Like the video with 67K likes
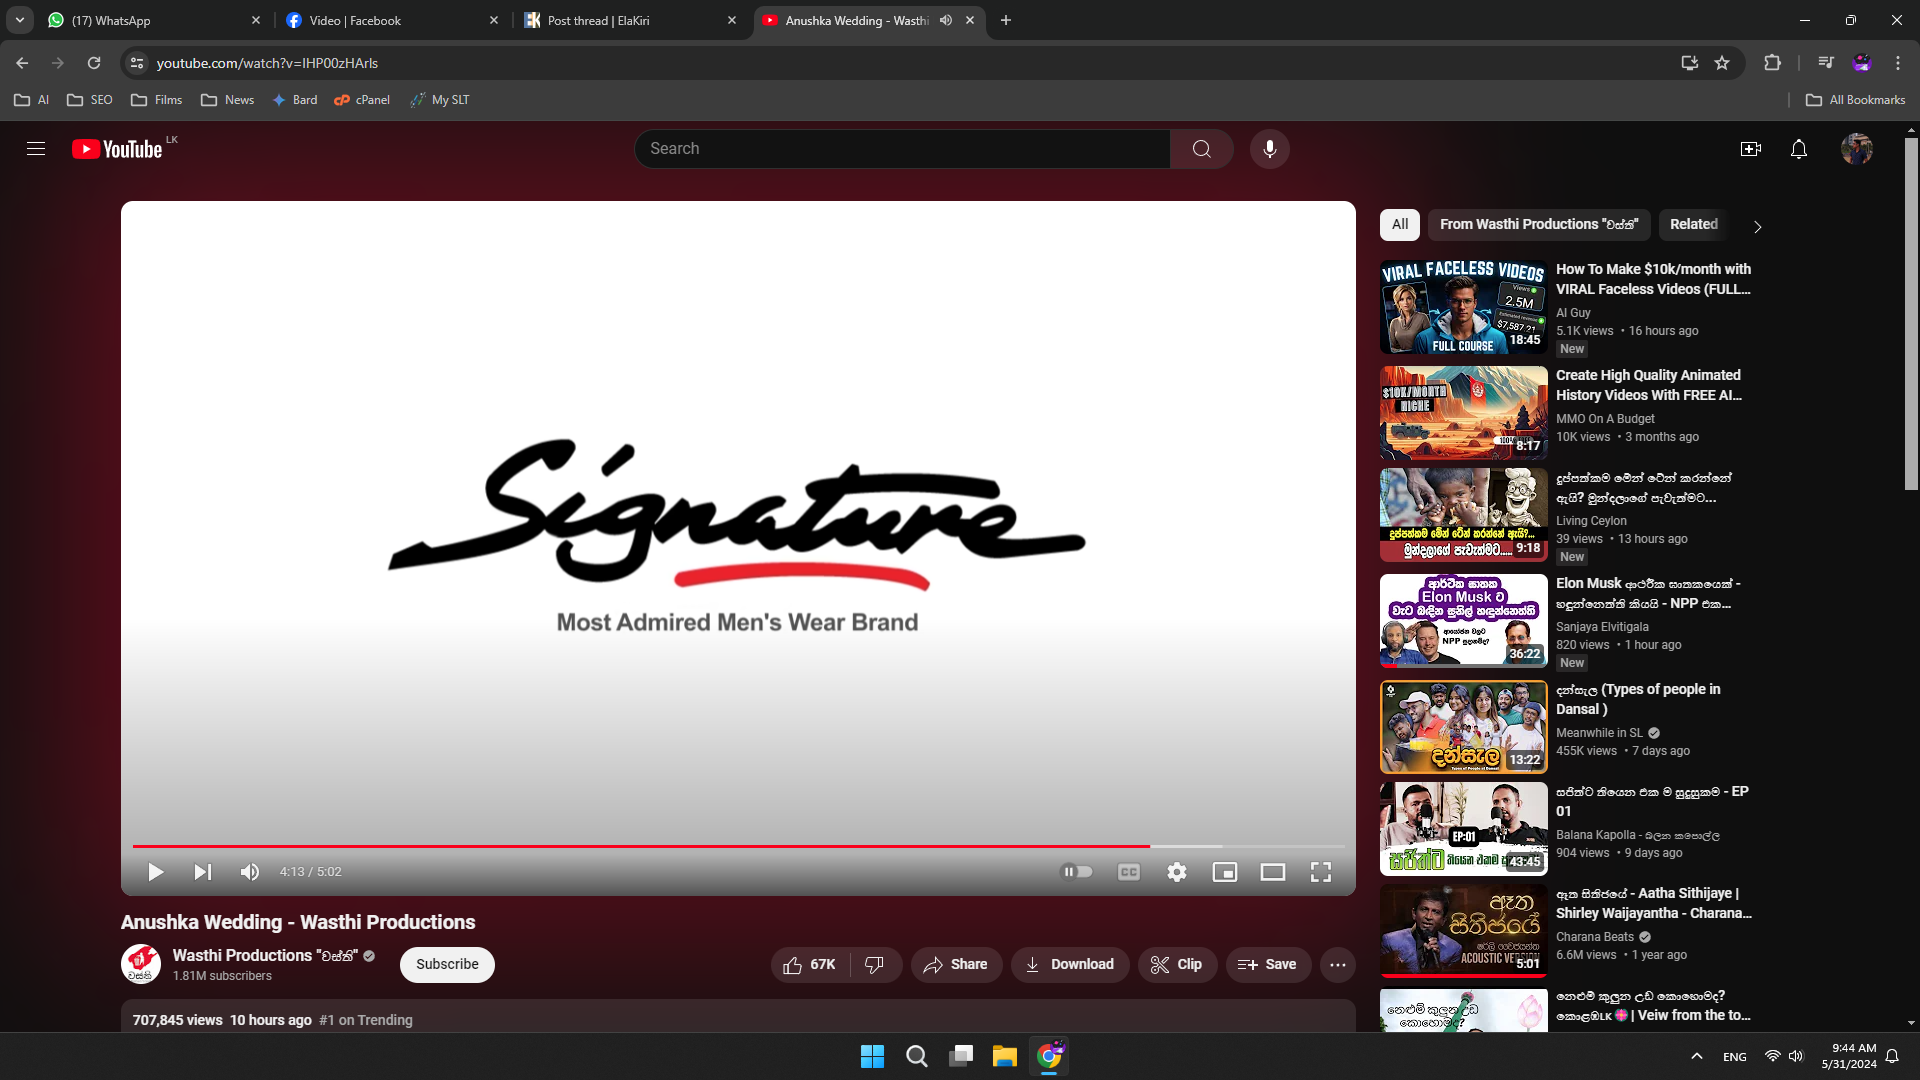Viewport: 1920px width, 1080px height. (810, 965)
